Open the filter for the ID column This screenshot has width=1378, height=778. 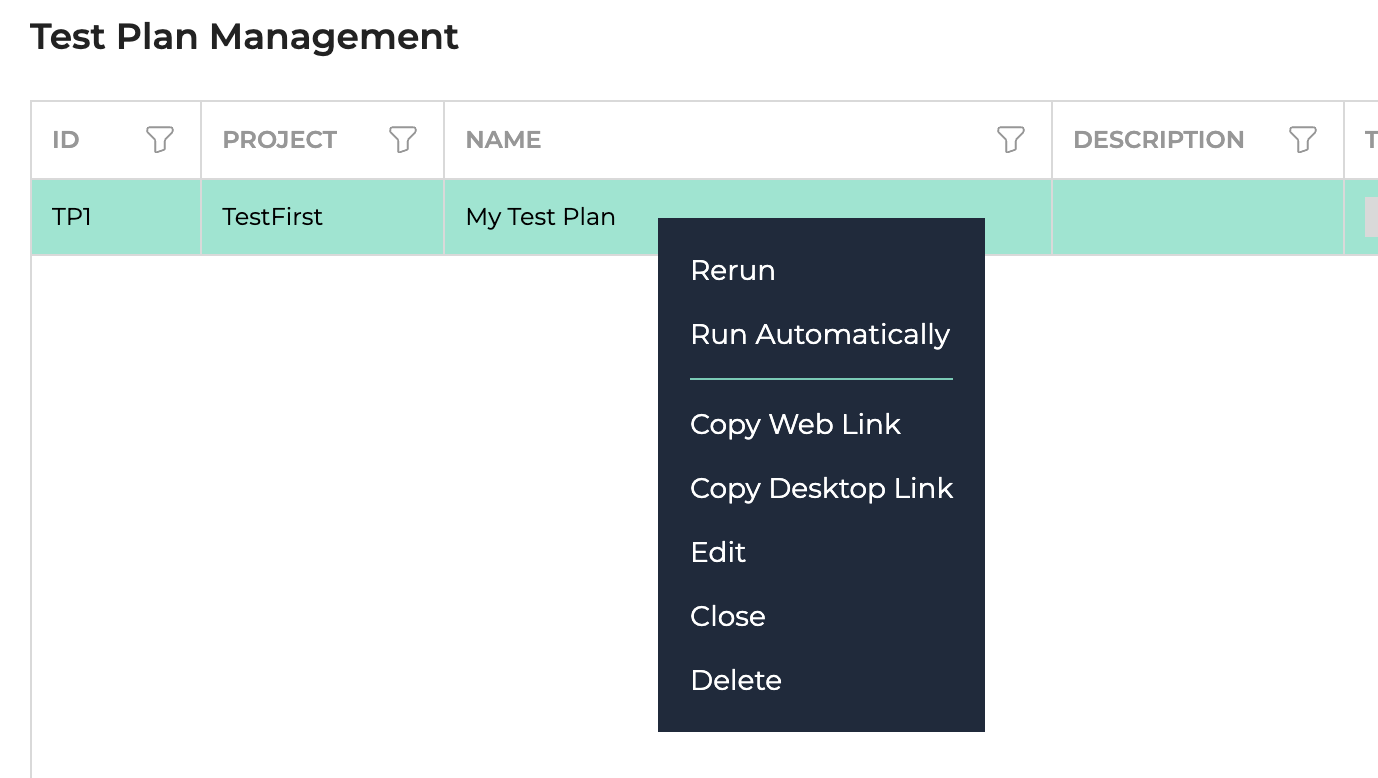click(160, 140)
